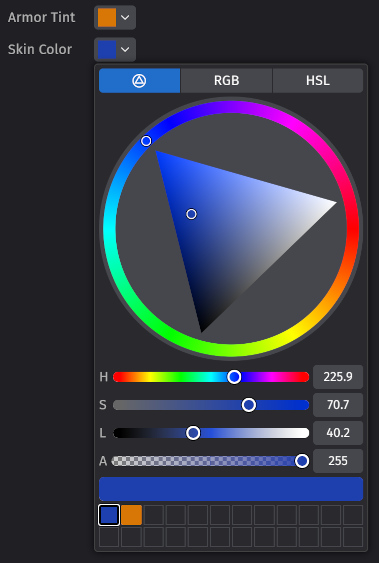Viewport: 379px width, 563px height.
Task: Click the S saturation slider handle
Action: click(x=249, y=405)
